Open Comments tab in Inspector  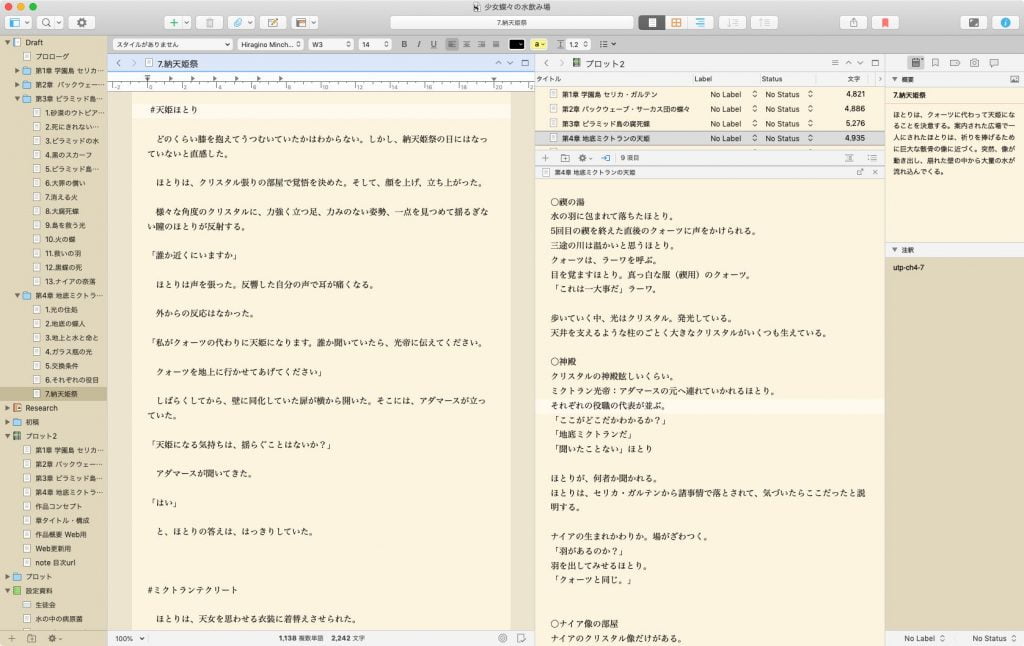click(994, 63)
